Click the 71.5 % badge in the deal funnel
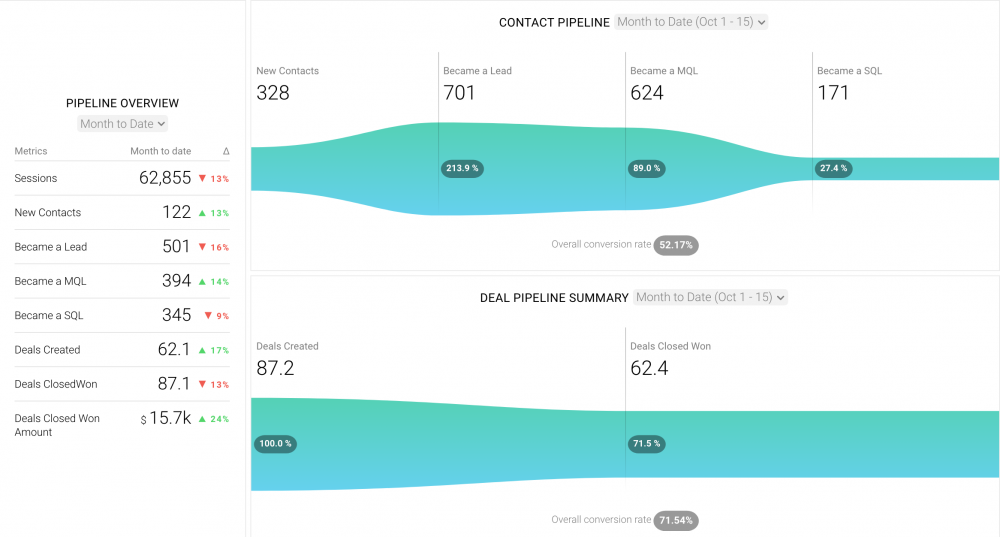This screenshot has height=537, width=1000. pyautogui.click(x=646, y=443)
